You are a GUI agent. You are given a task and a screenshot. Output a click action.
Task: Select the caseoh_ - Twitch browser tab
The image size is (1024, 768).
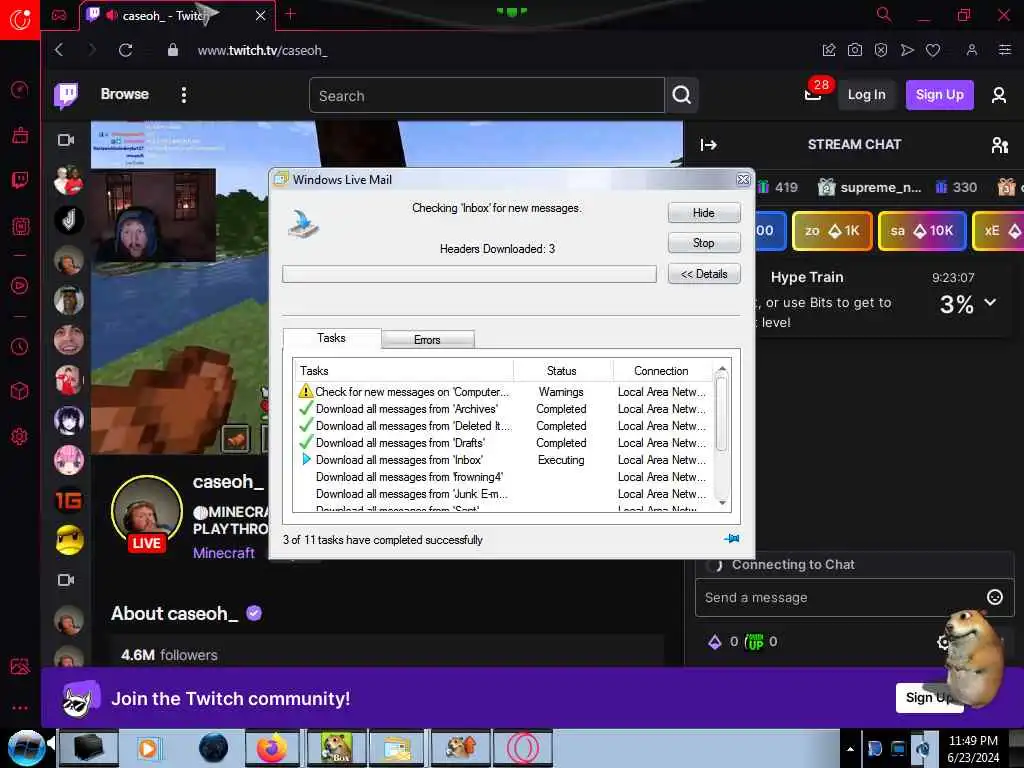click(x=177, y=16)
